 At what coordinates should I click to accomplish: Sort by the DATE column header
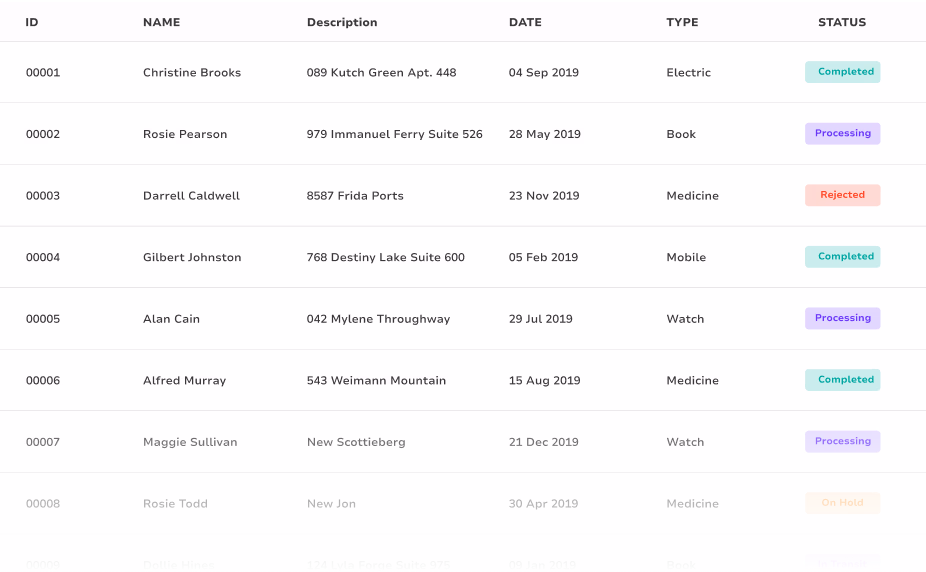(x=525, y=22)
